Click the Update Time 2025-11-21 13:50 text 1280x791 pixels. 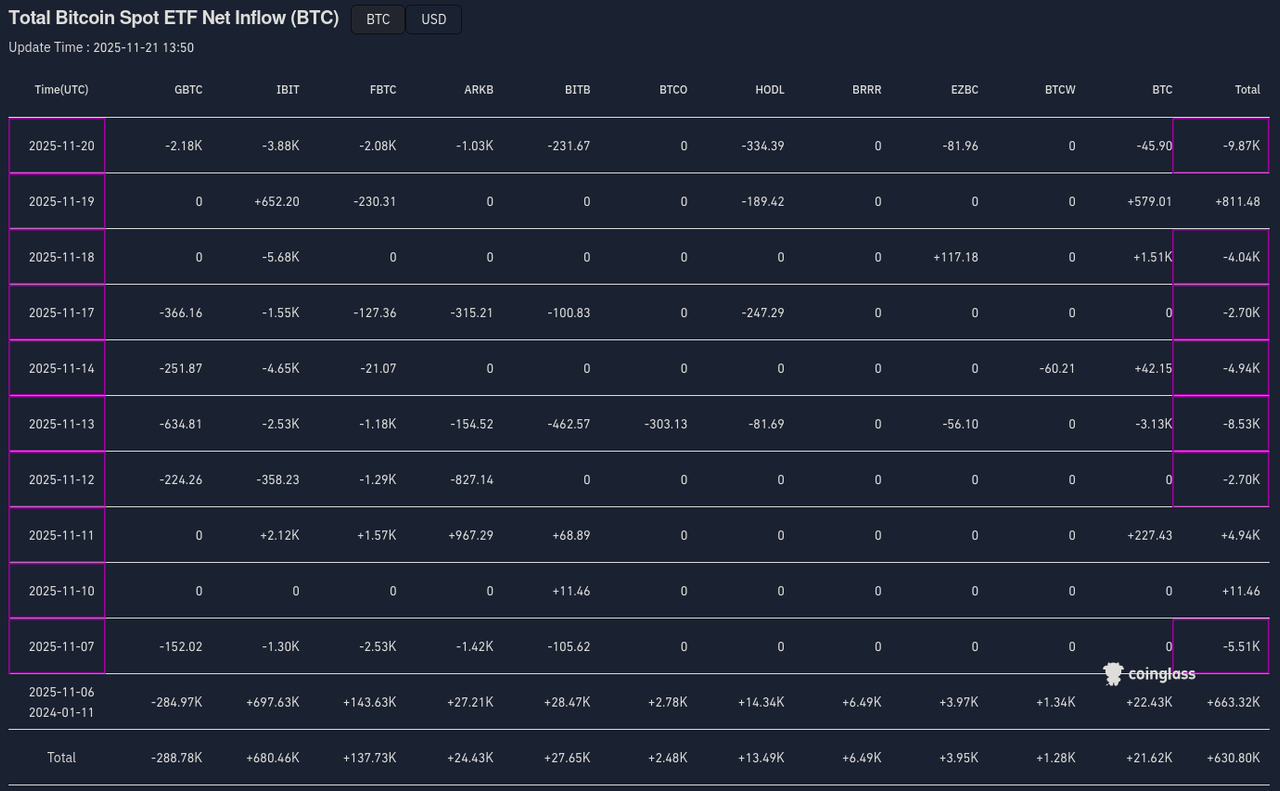tap(101, 48)
